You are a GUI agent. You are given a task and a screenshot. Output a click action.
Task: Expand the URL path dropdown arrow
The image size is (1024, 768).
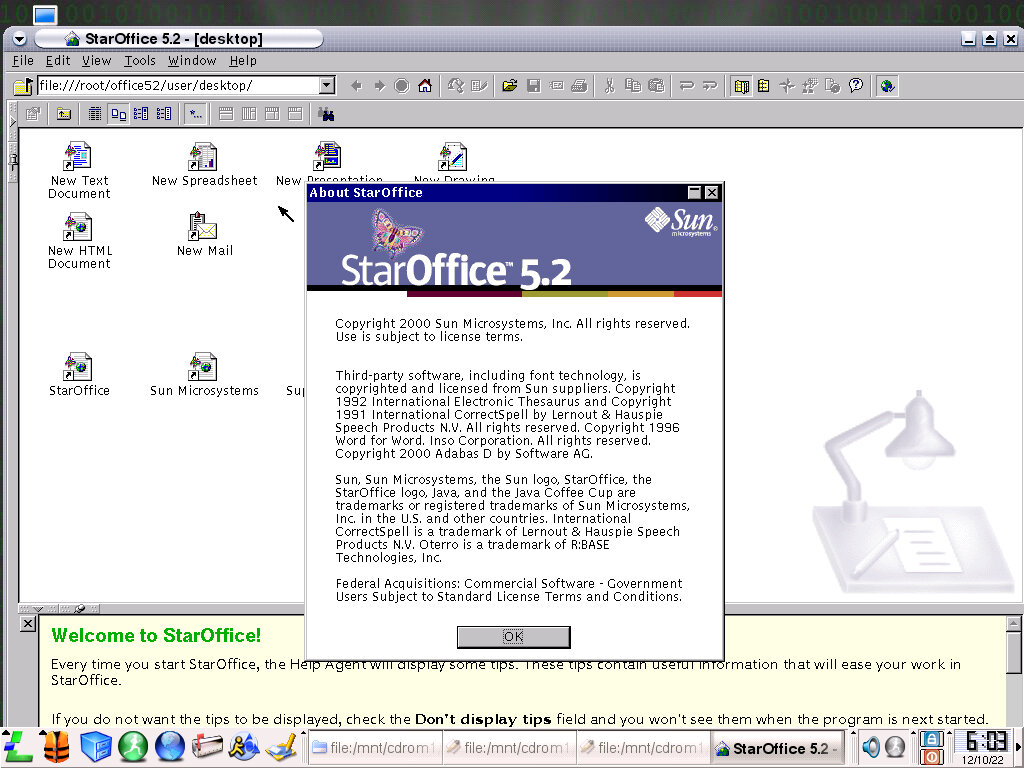327,86
